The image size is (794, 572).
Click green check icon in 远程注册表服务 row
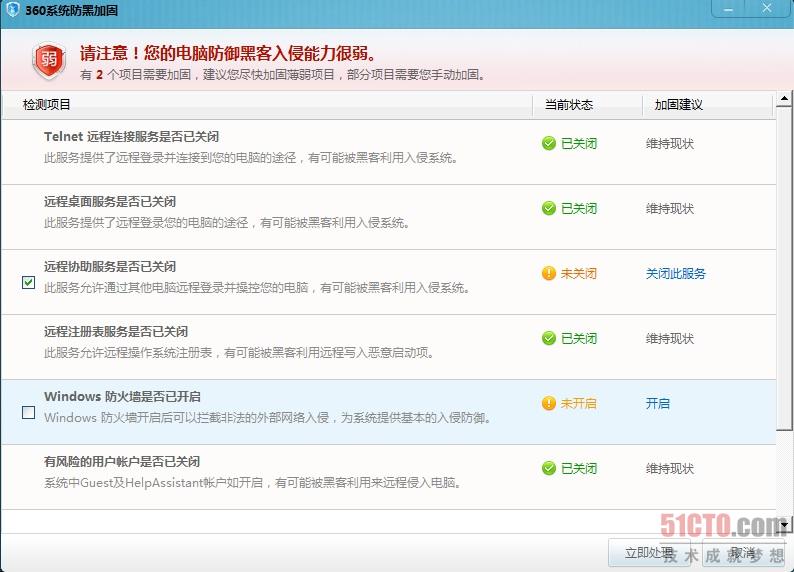point(549,338)
